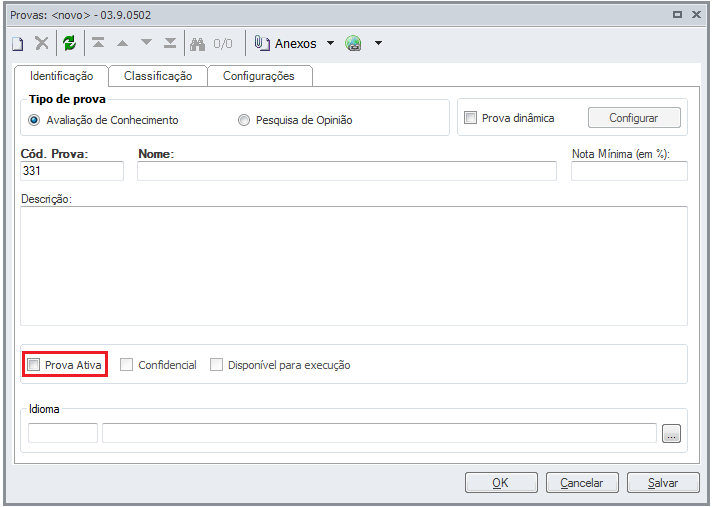The width and height of the screenshot is (712, 507).
Task: Switch to the Classificação tab
Action: point(158,76)
